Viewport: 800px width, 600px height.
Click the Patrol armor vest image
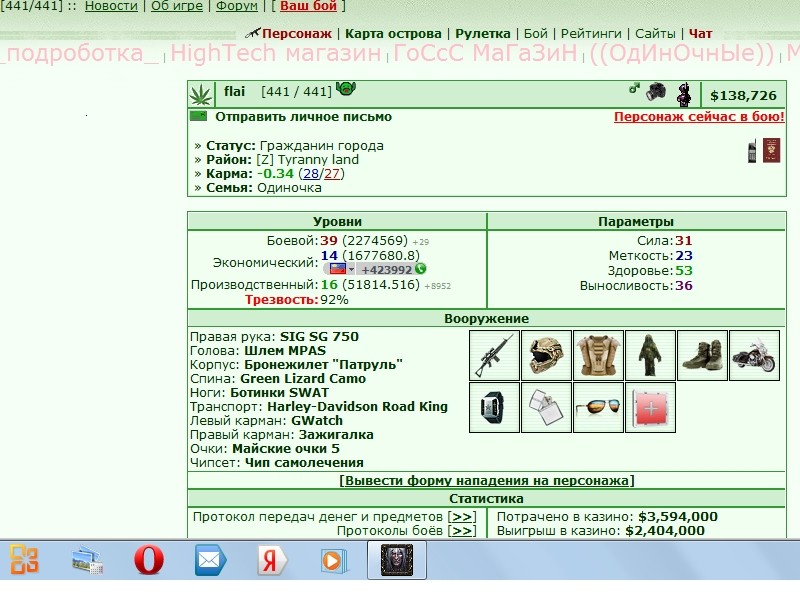point(598,356)
